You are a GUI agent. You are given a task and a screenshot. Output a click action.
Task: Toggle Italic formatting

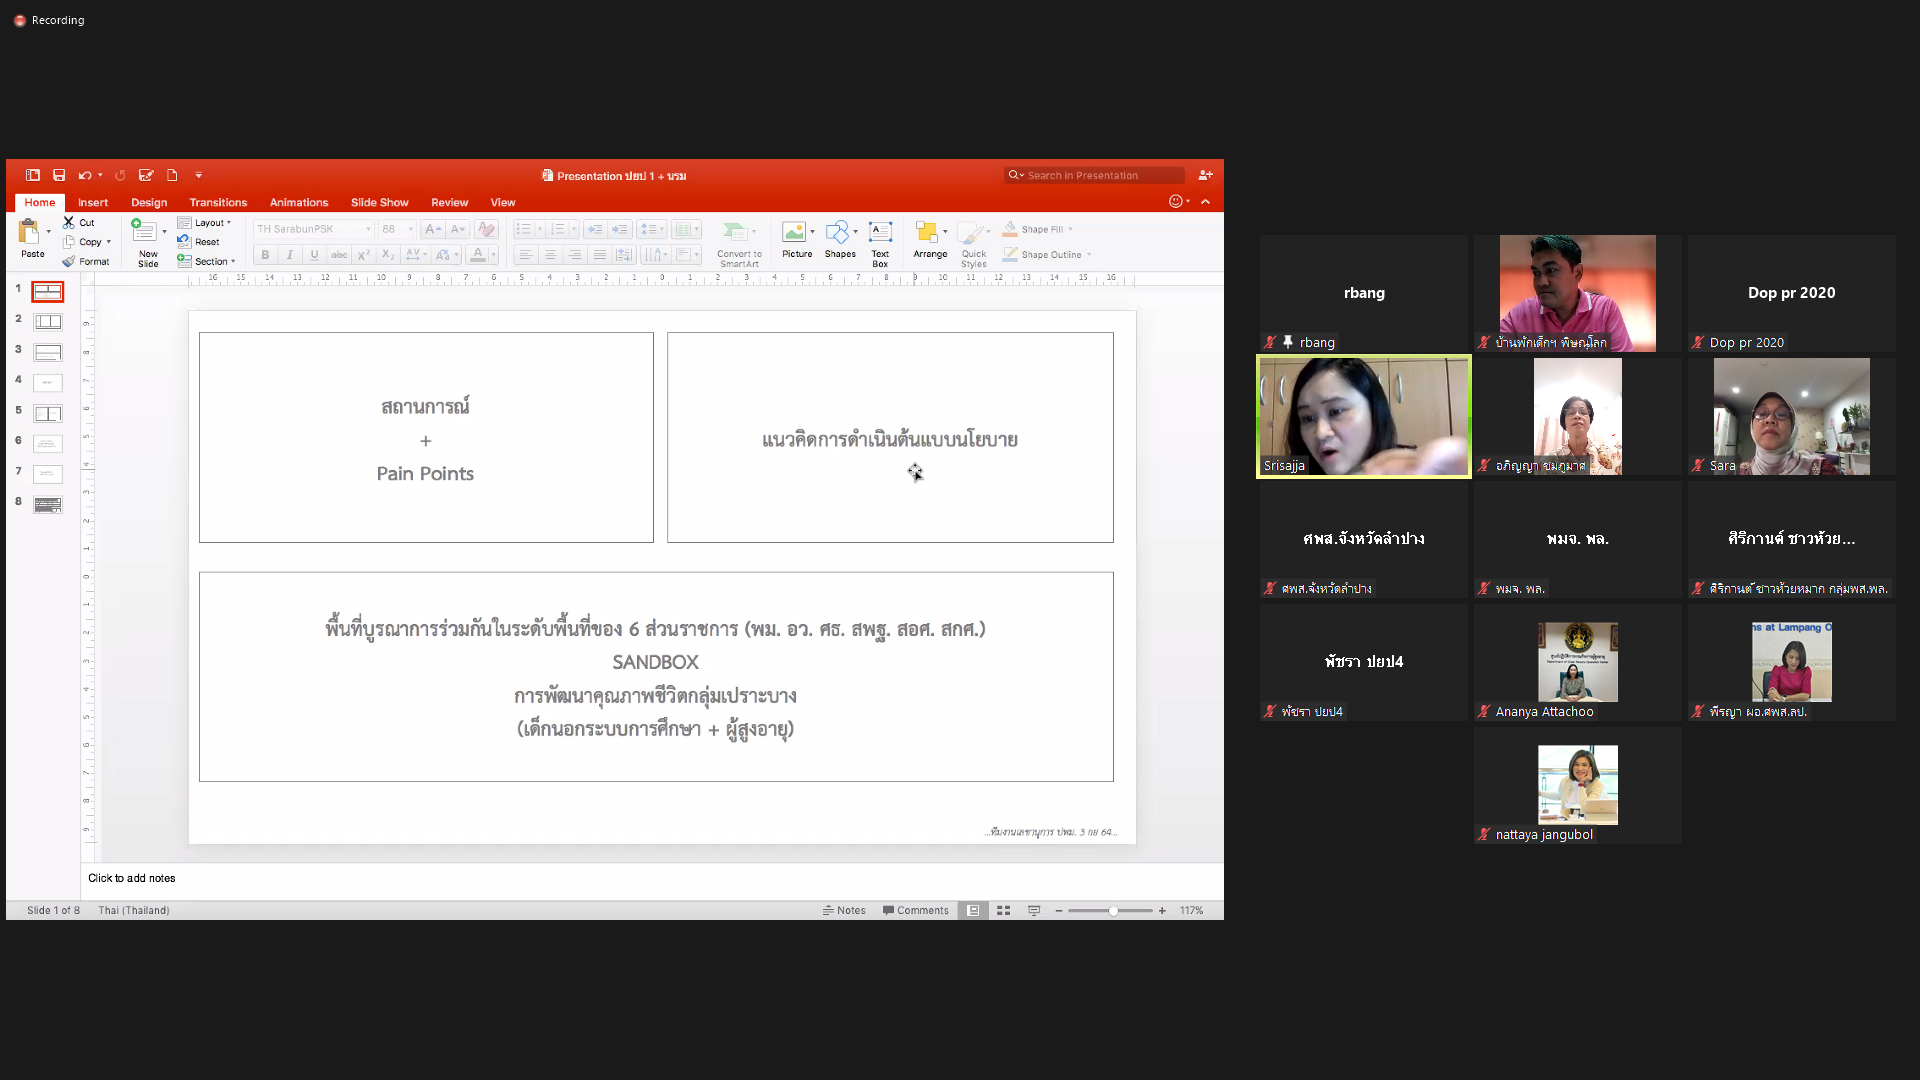point(290,255)
